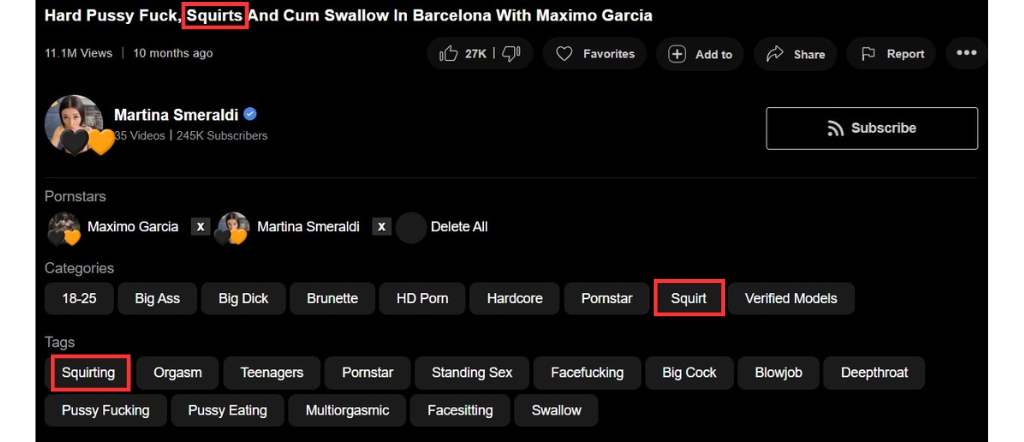Click the thumbs down dislike icon

click(510, 54)
